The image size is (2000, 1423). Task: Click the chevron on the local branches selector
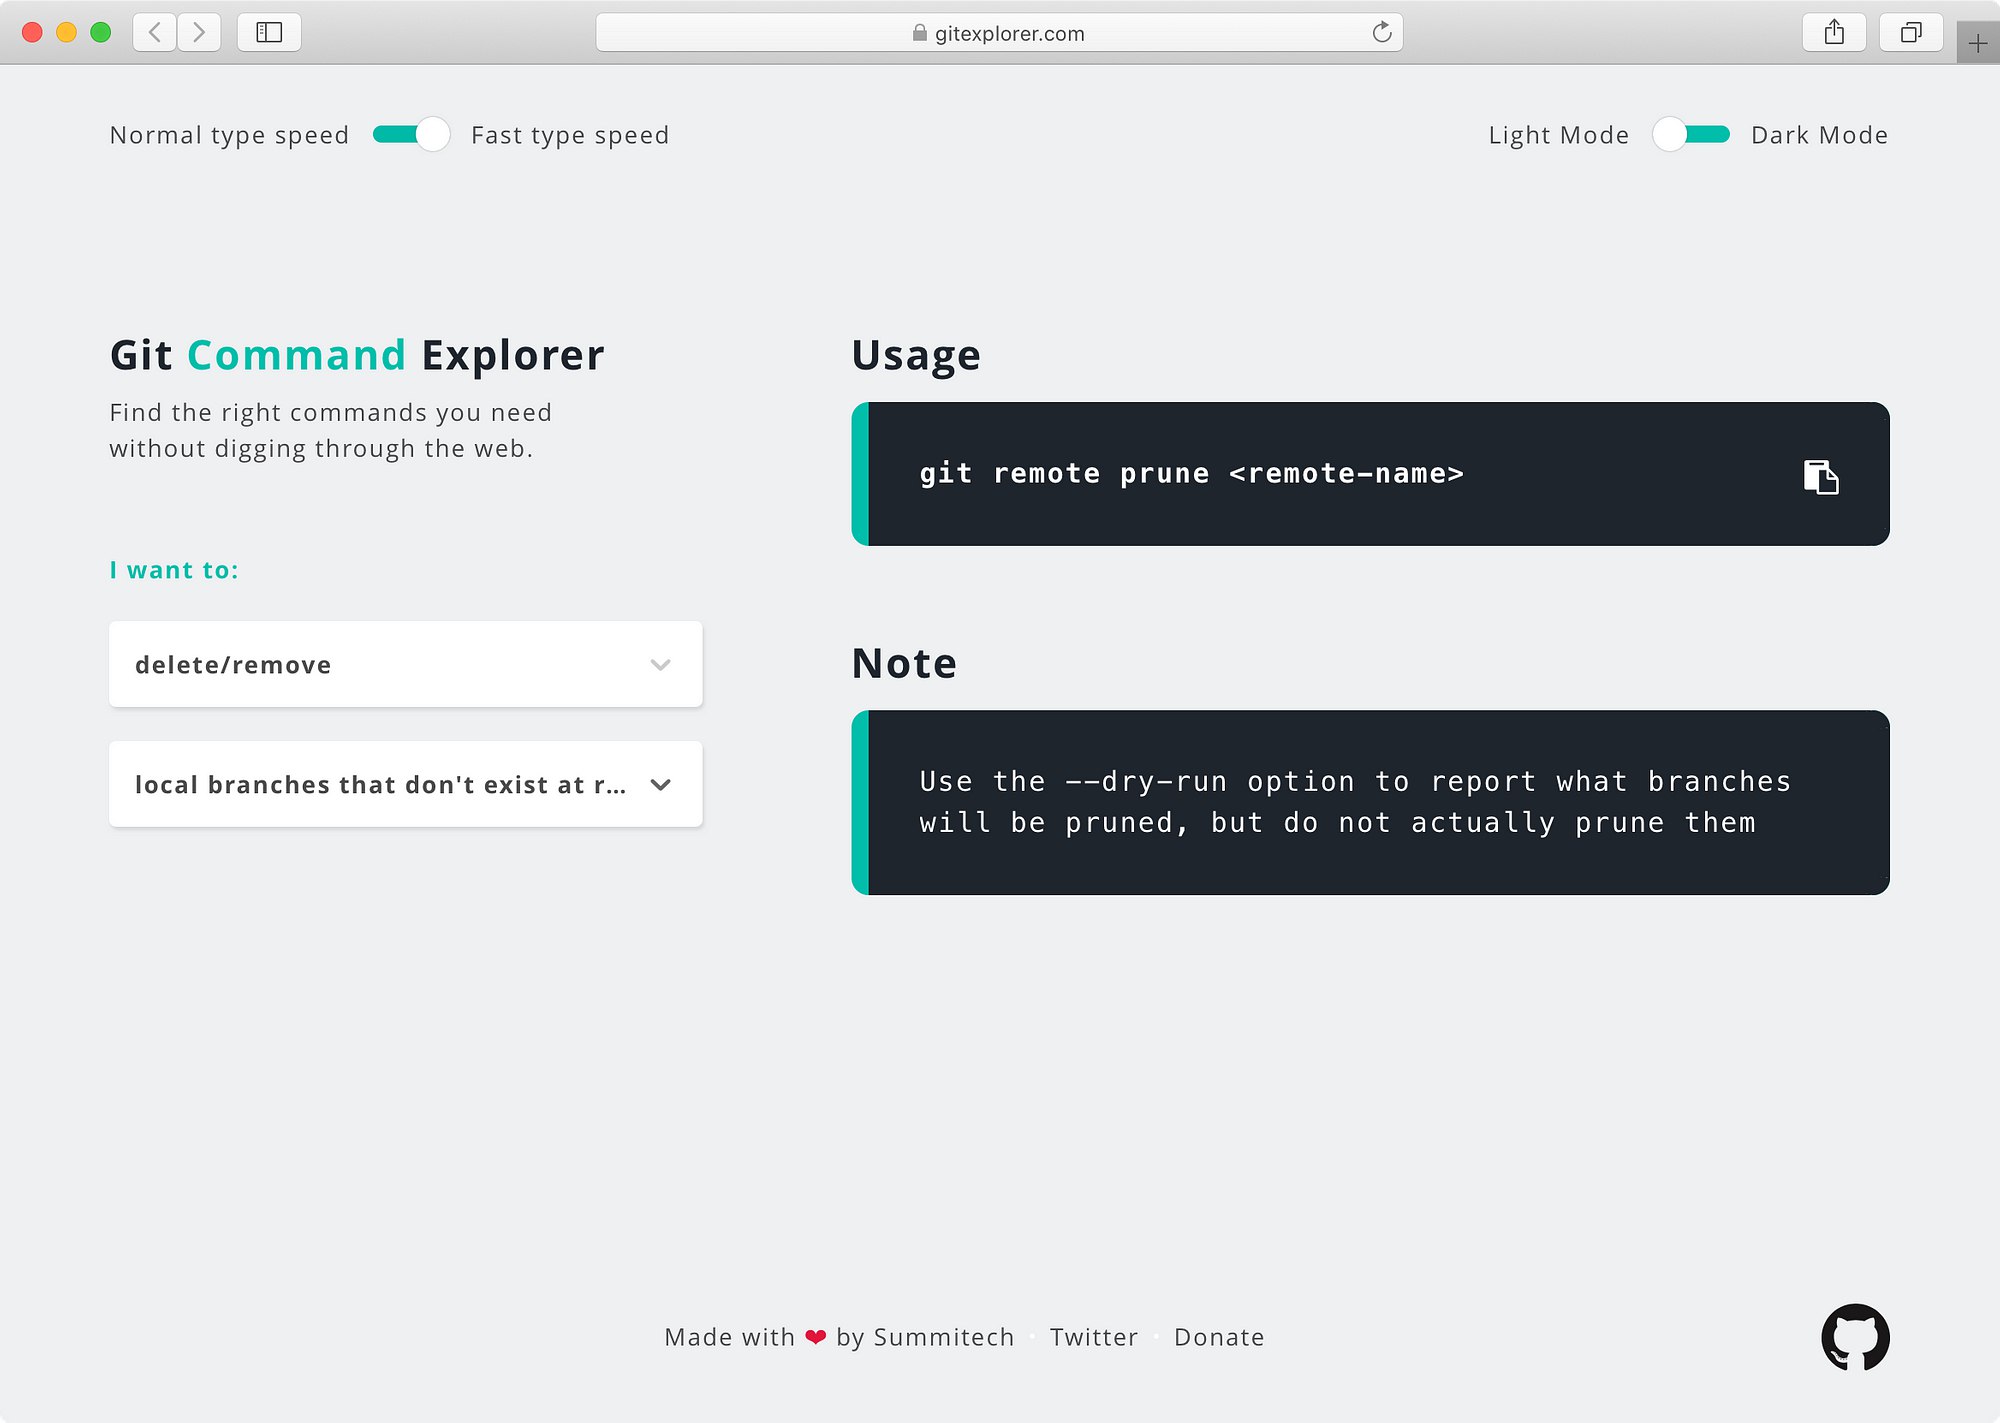660,785
